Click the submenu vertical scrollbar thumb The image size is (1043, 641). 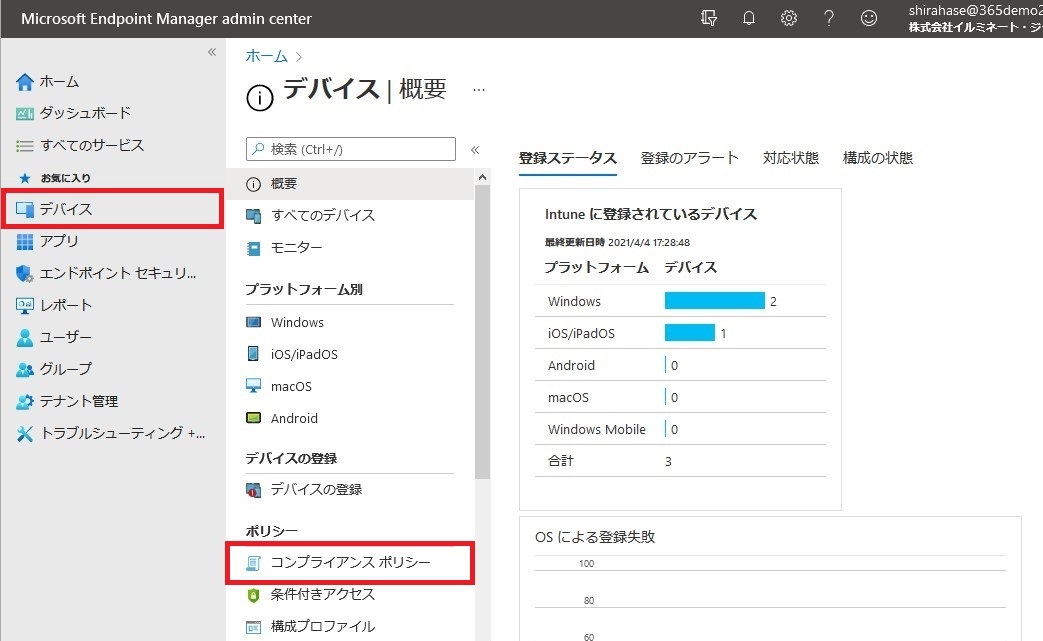pyautogui.click(x=482, y=332)
